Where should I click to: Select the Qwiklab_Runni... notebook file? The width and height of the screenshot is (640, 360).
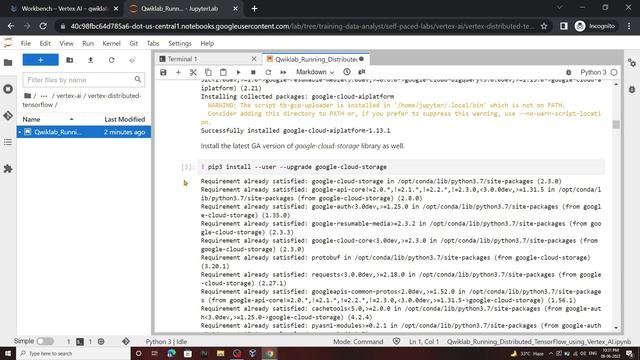coord(84,132)
